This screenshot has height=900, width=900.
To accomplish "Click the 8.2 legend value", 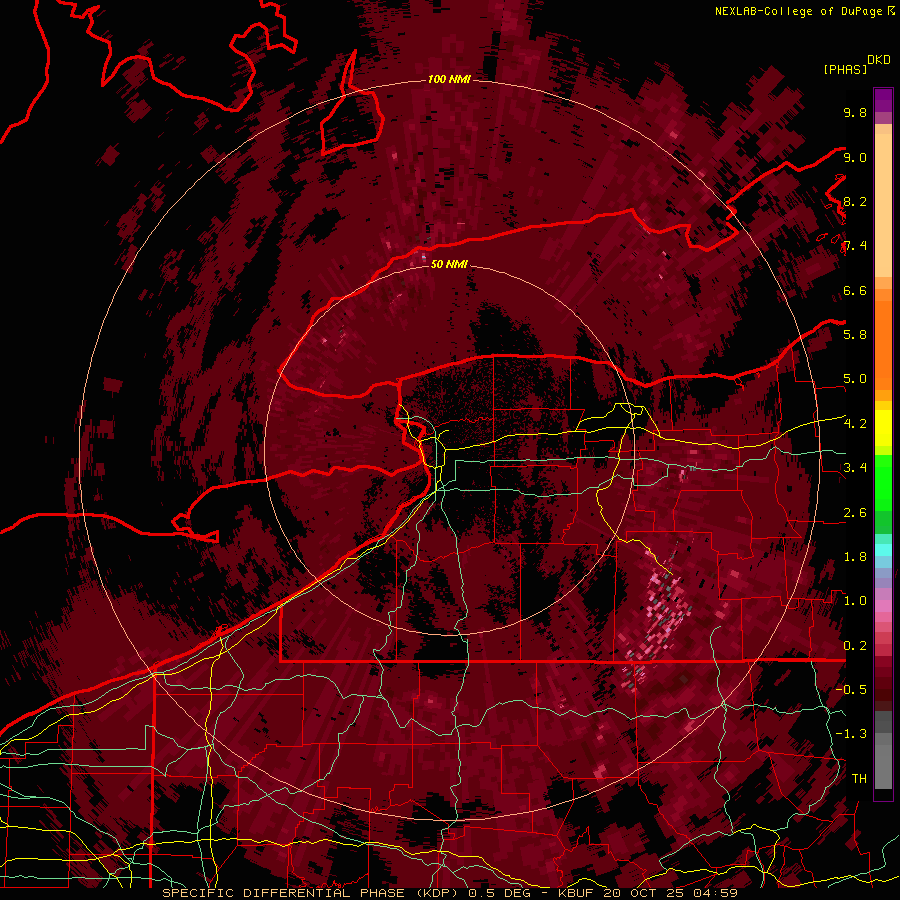I will pos(855,201).
